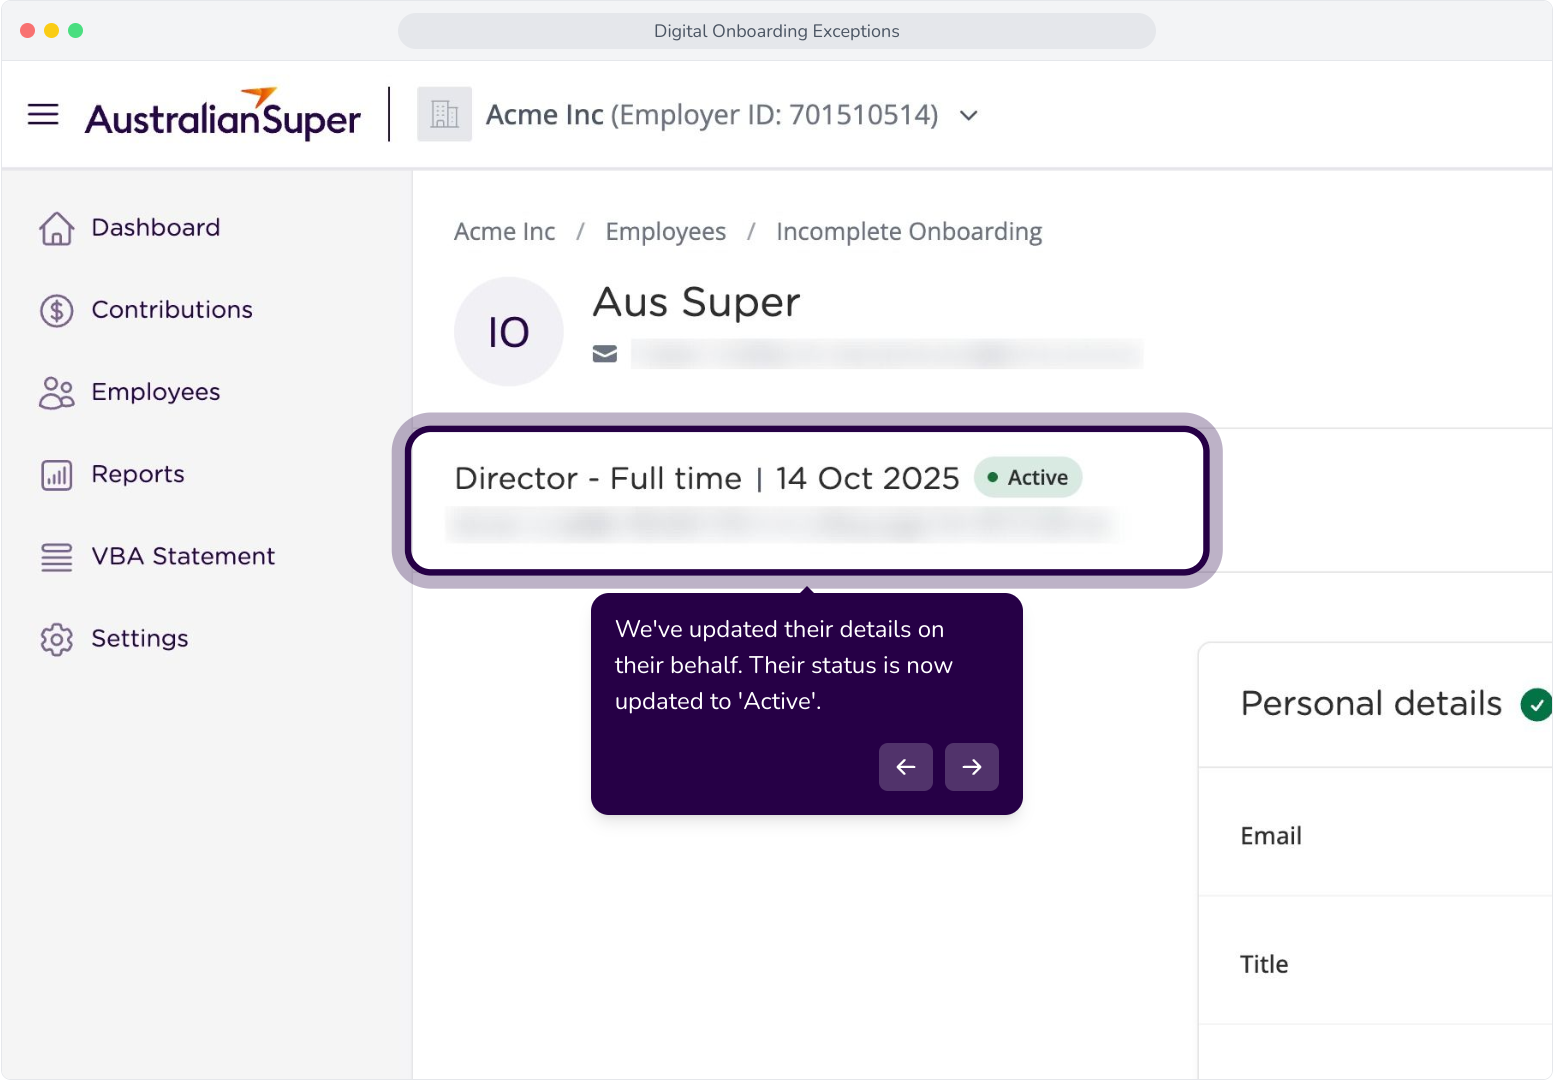Click the Employees people icon

pos(56,393)
